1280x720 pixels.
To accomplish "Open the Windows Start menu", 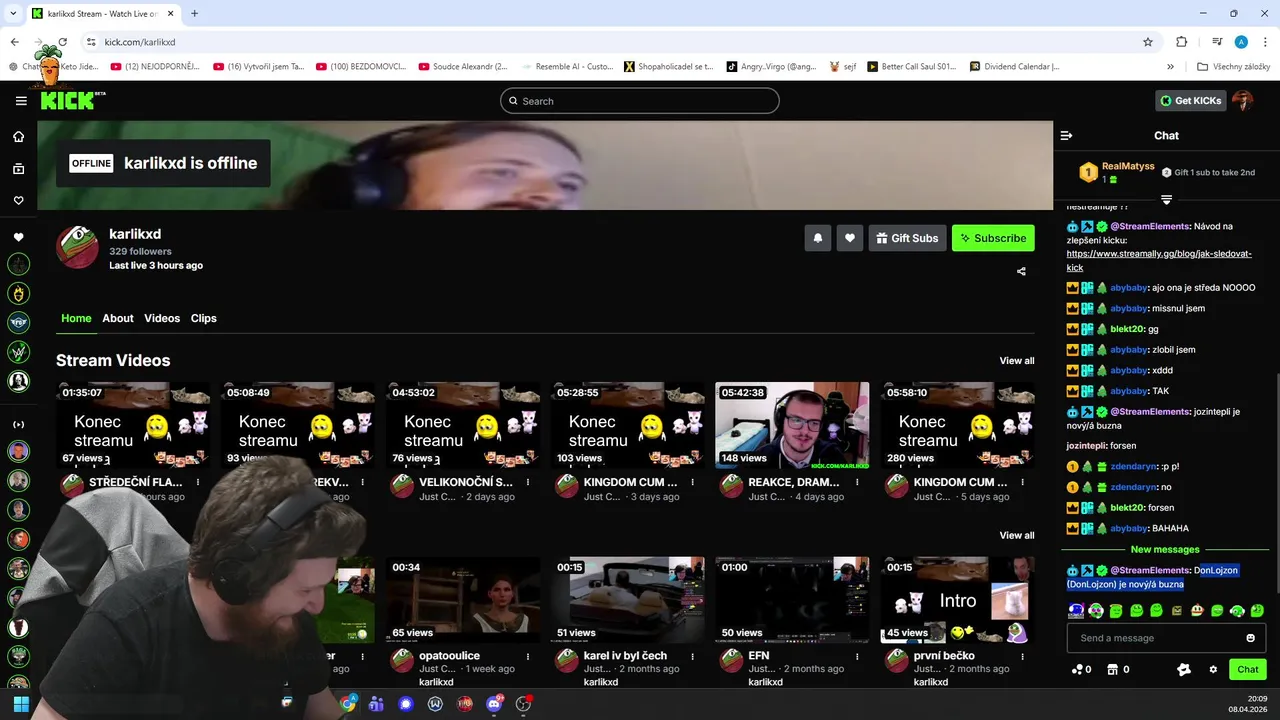I will tap(20, 704).
